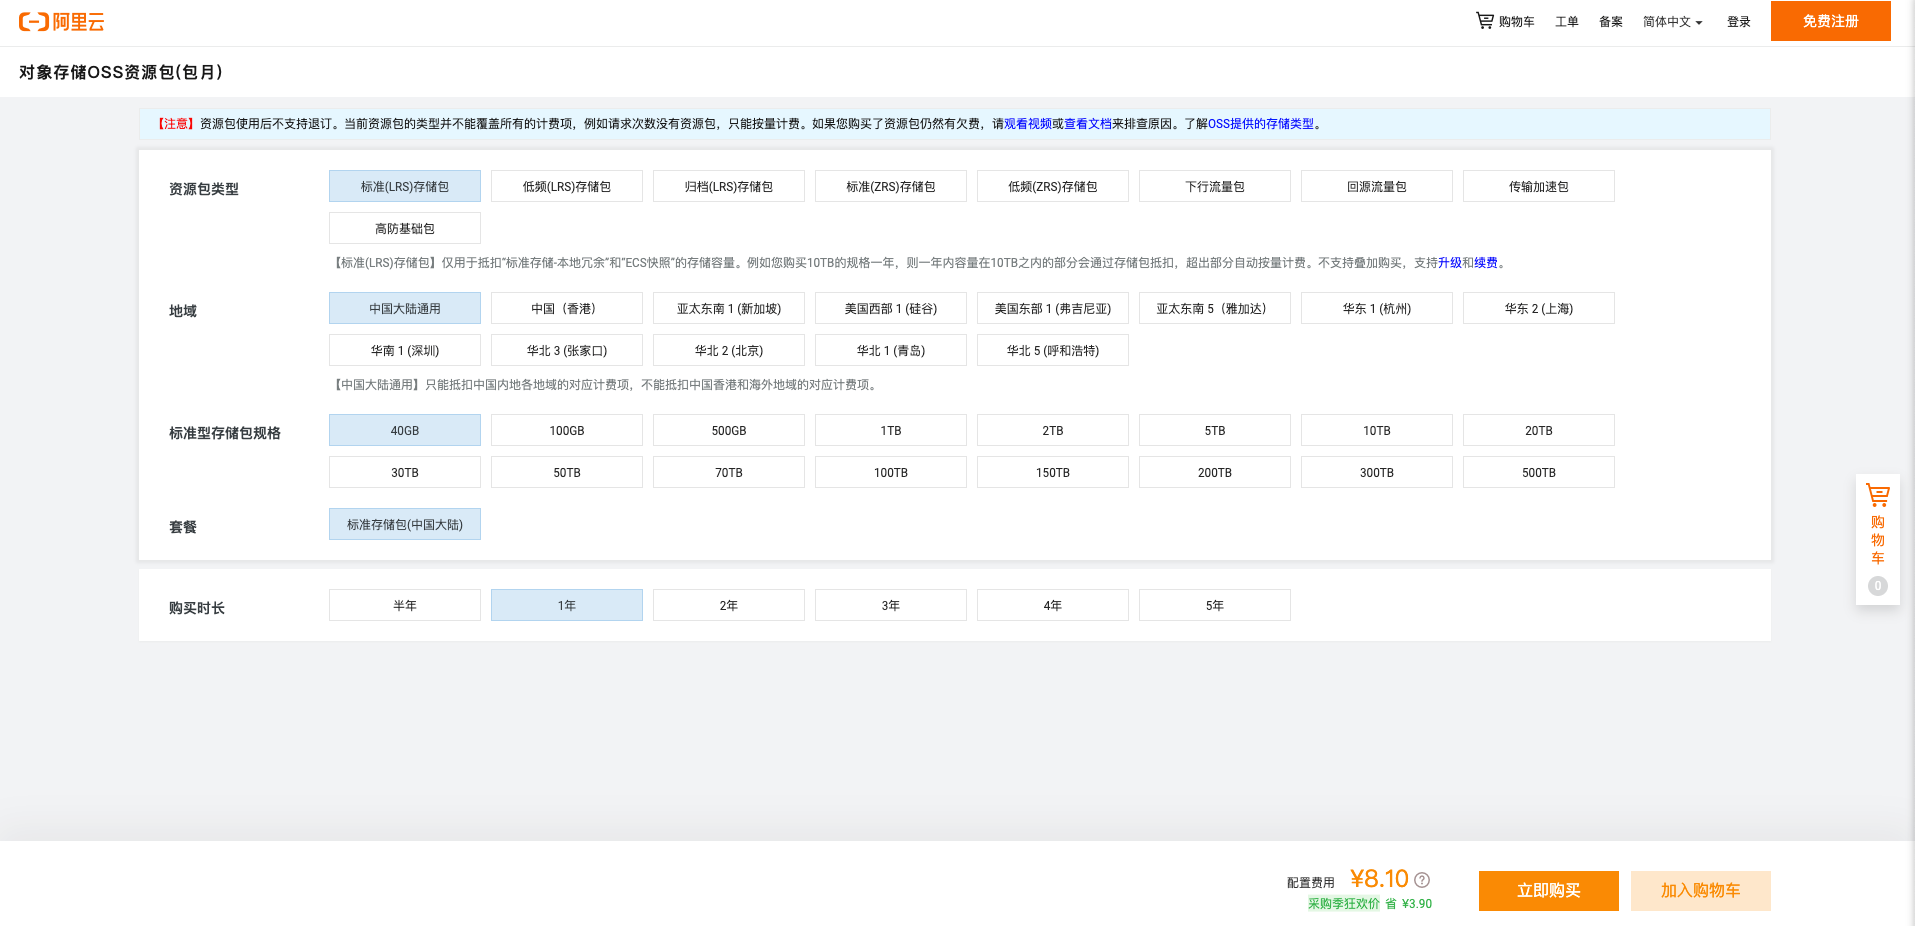Select 半年 purchase duration
The width and height of the screenshot is (1915, 926).
point(404,604)
